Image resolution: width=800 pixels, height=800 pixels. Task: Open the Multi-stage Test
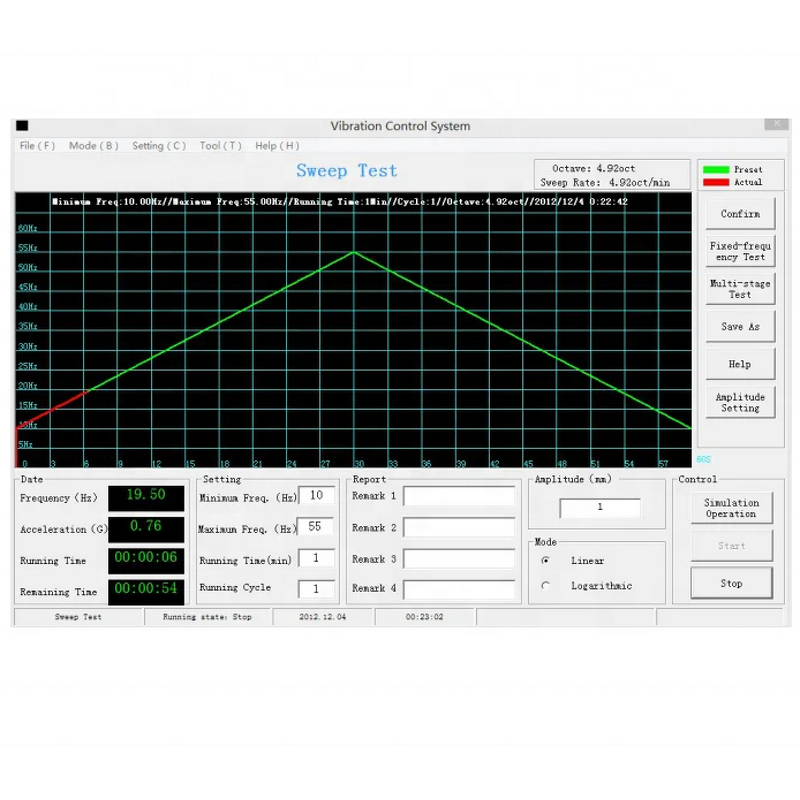click(x=740, y=289)
